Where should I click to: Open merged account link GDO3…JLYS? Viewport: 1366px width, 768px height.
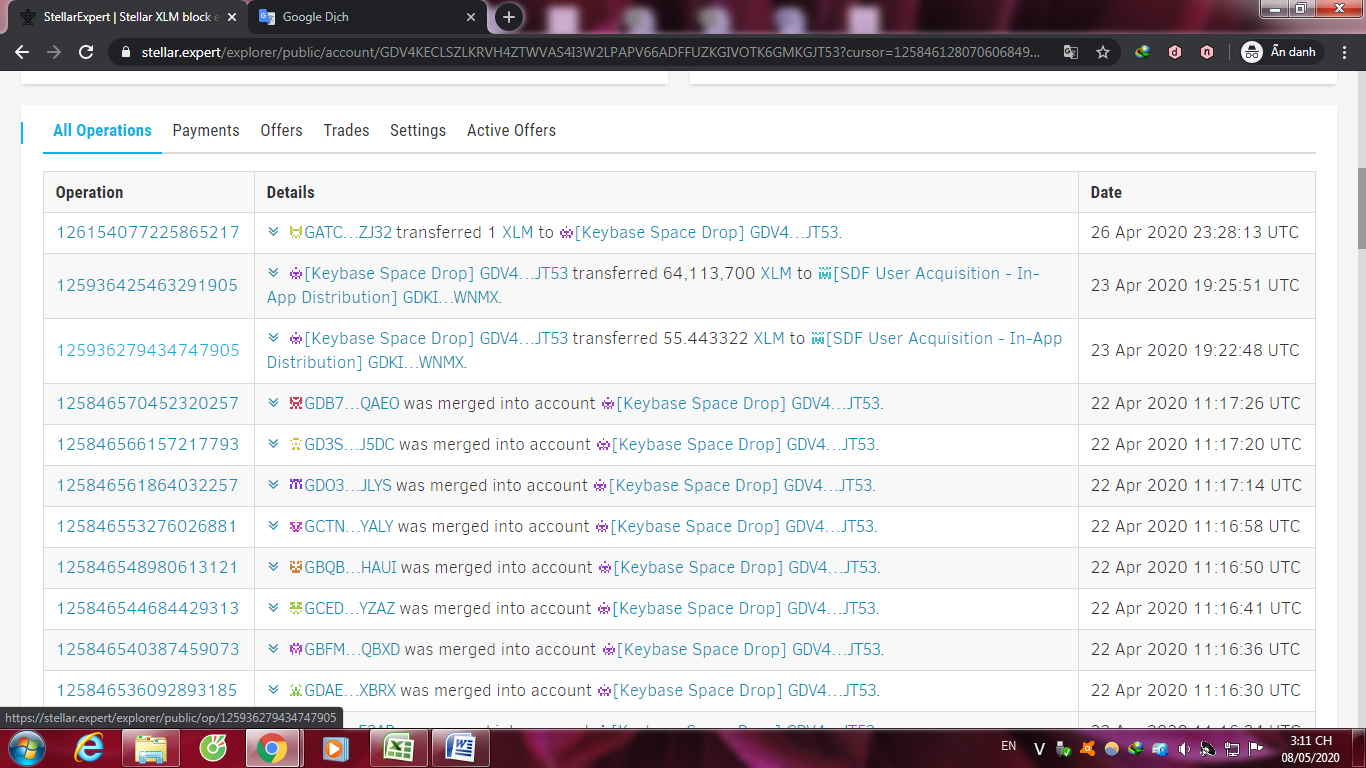point(348,485)
